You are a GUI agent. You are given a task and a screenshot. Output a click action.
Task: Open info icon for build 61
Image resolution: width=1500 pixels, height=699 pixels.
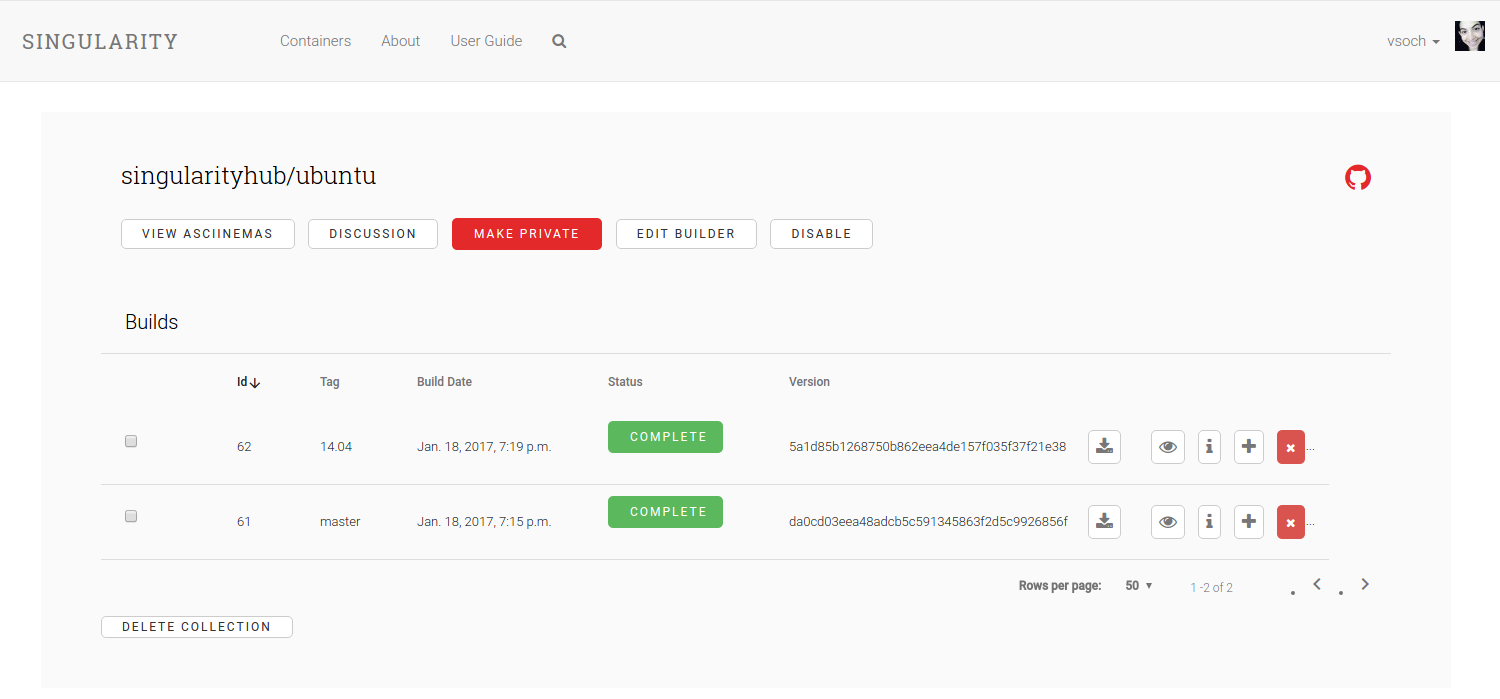1209,522
